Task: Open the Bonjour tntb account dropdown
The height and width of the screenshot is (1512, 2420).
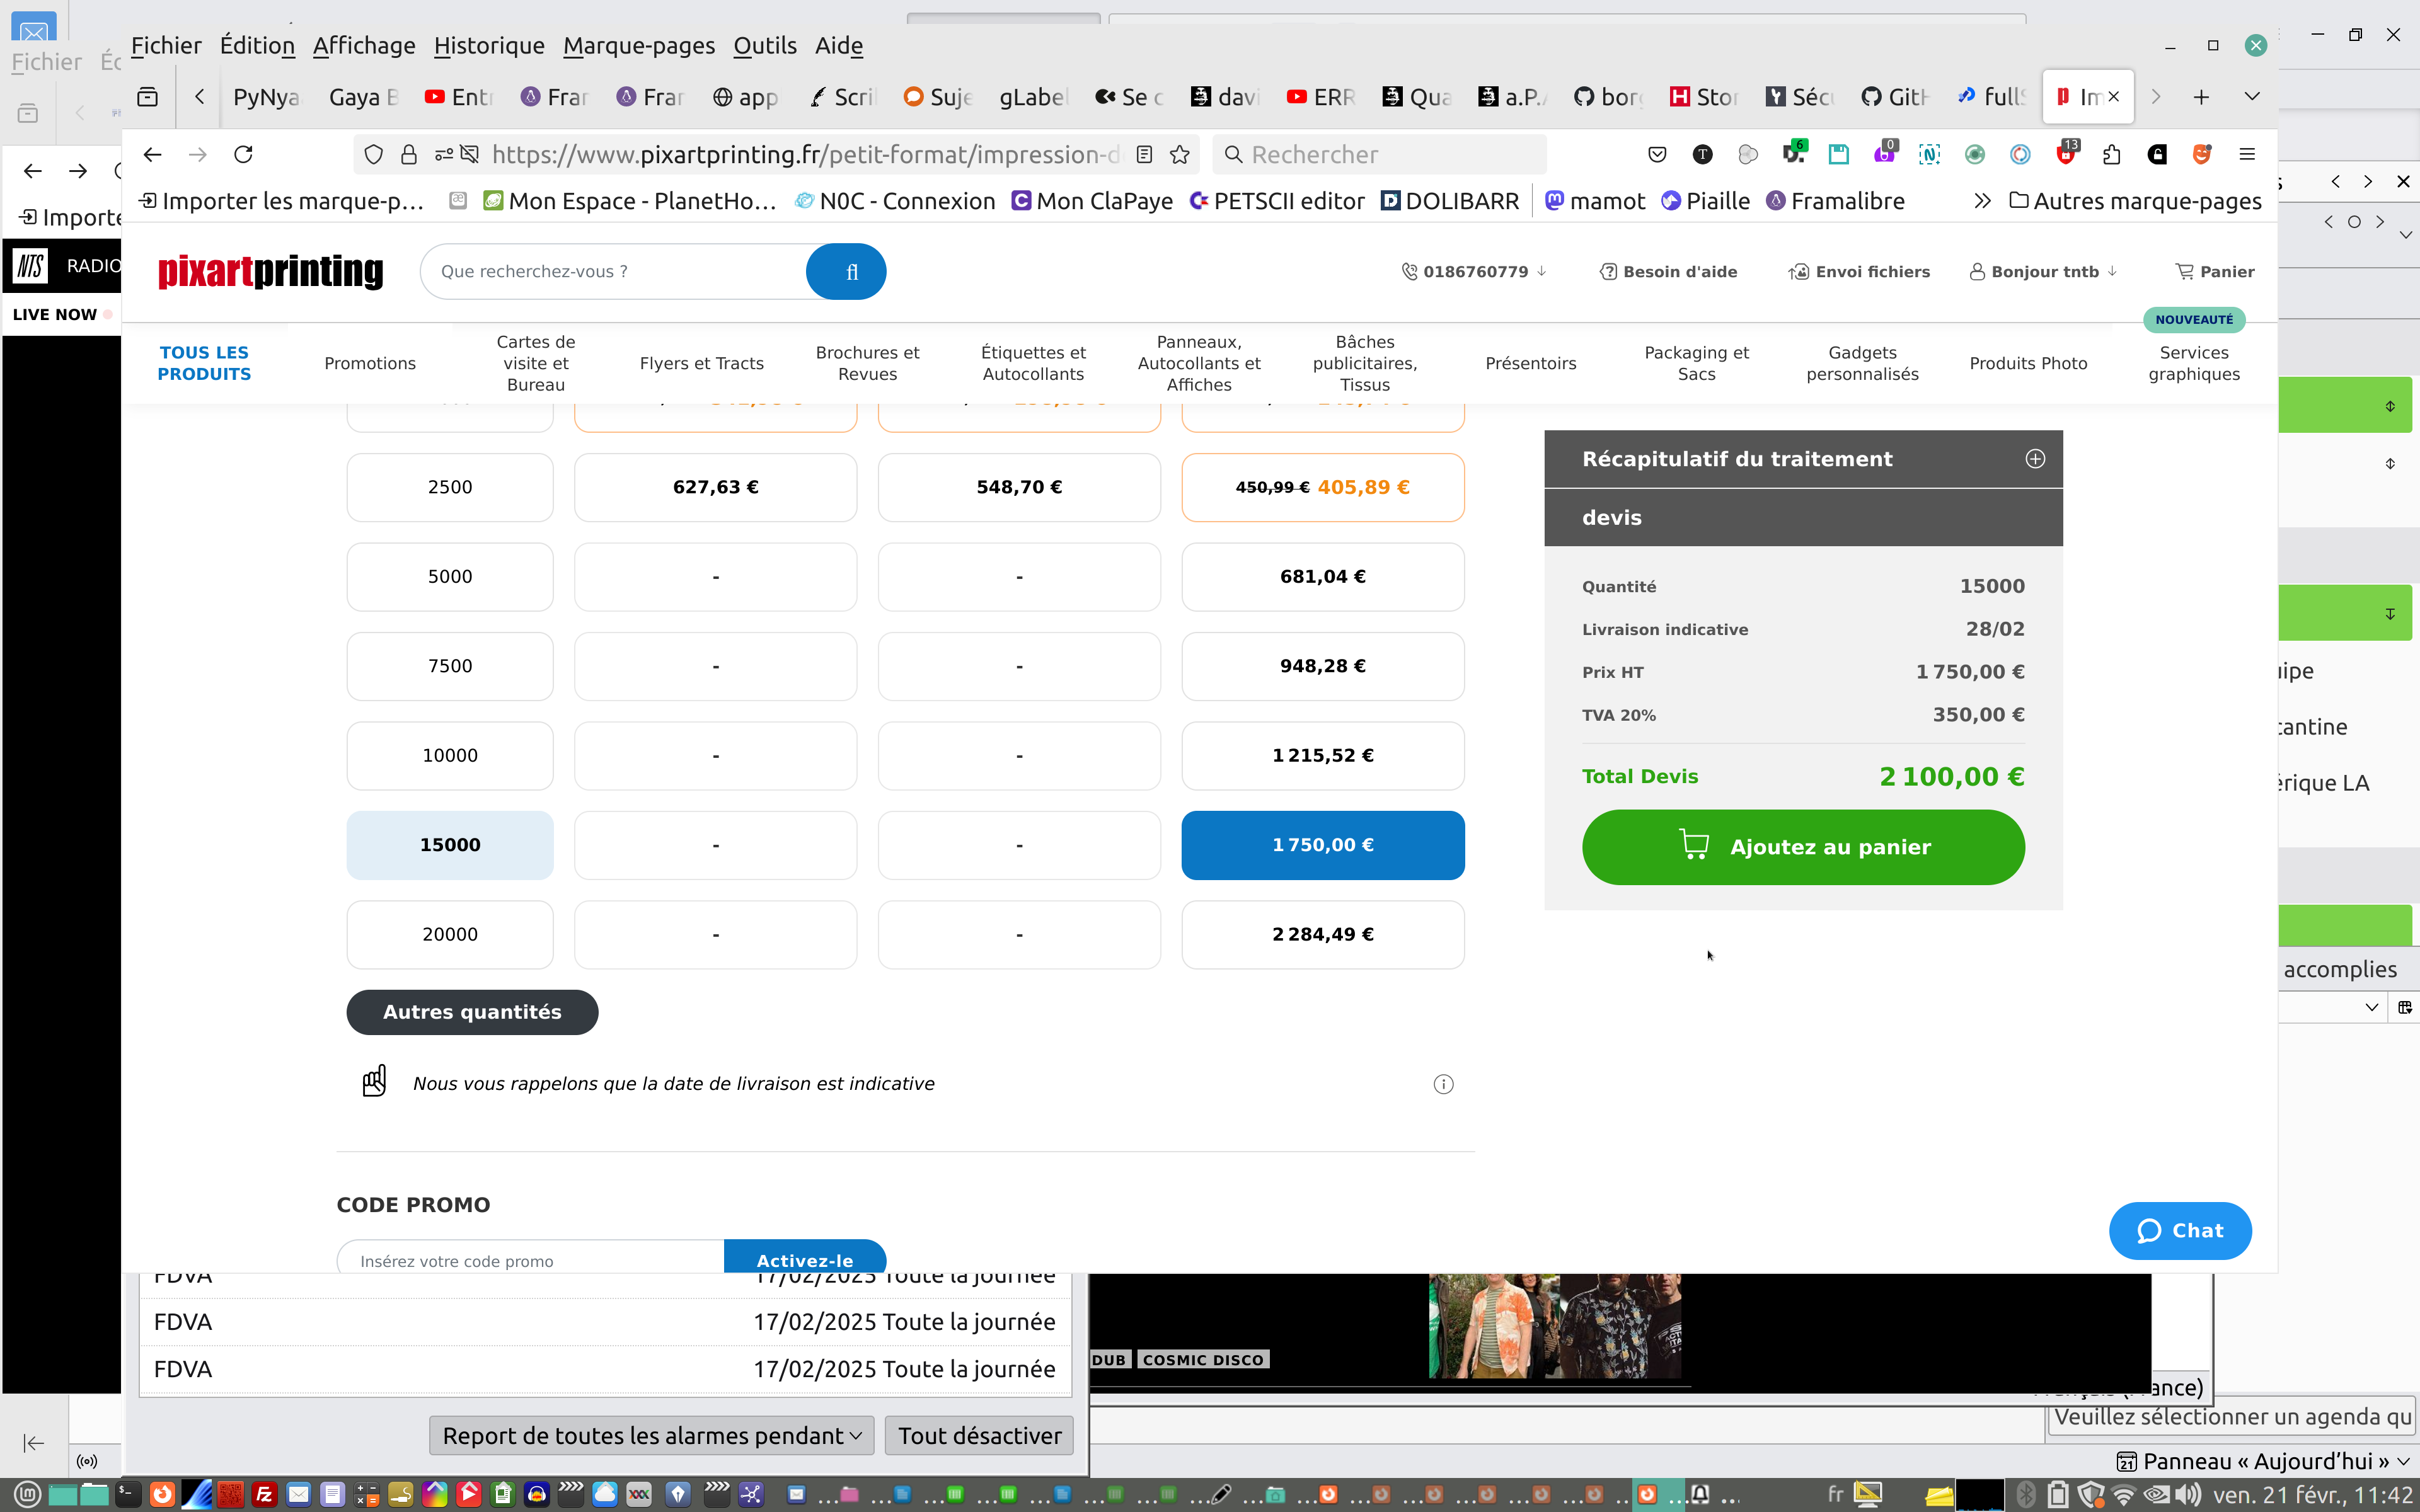Action: 2044,272
